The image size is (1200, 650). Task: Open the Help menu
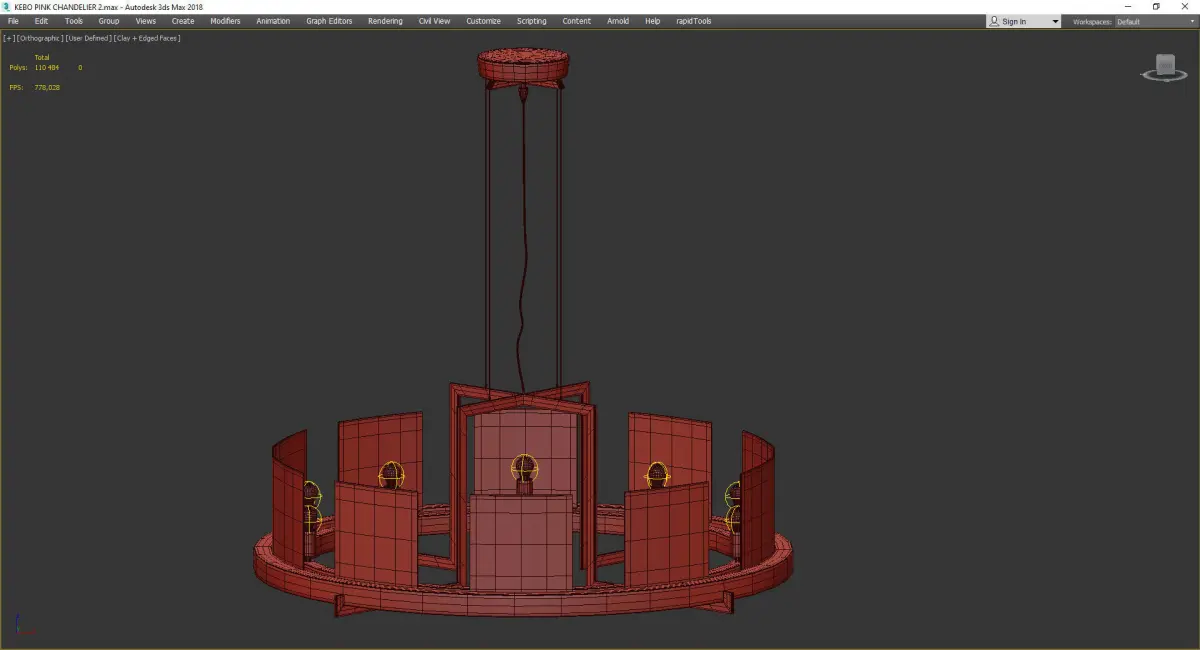coord(652,21)
